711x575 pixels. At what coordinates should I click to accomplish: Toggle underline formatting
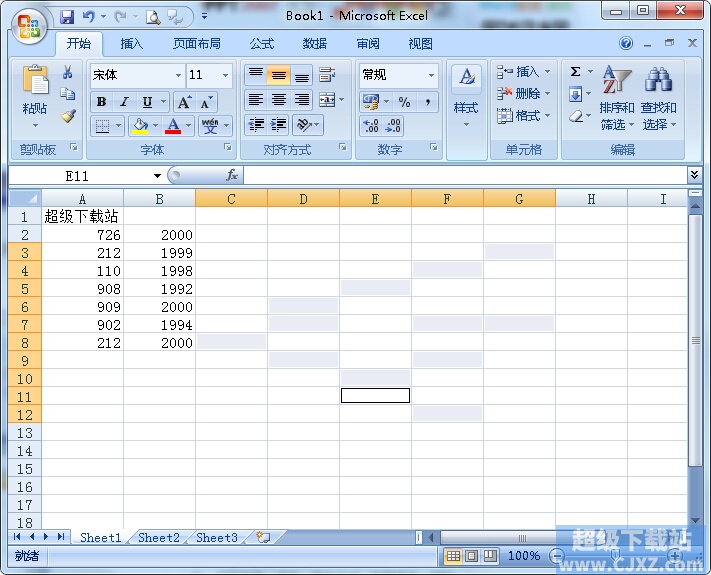[147, 102]
